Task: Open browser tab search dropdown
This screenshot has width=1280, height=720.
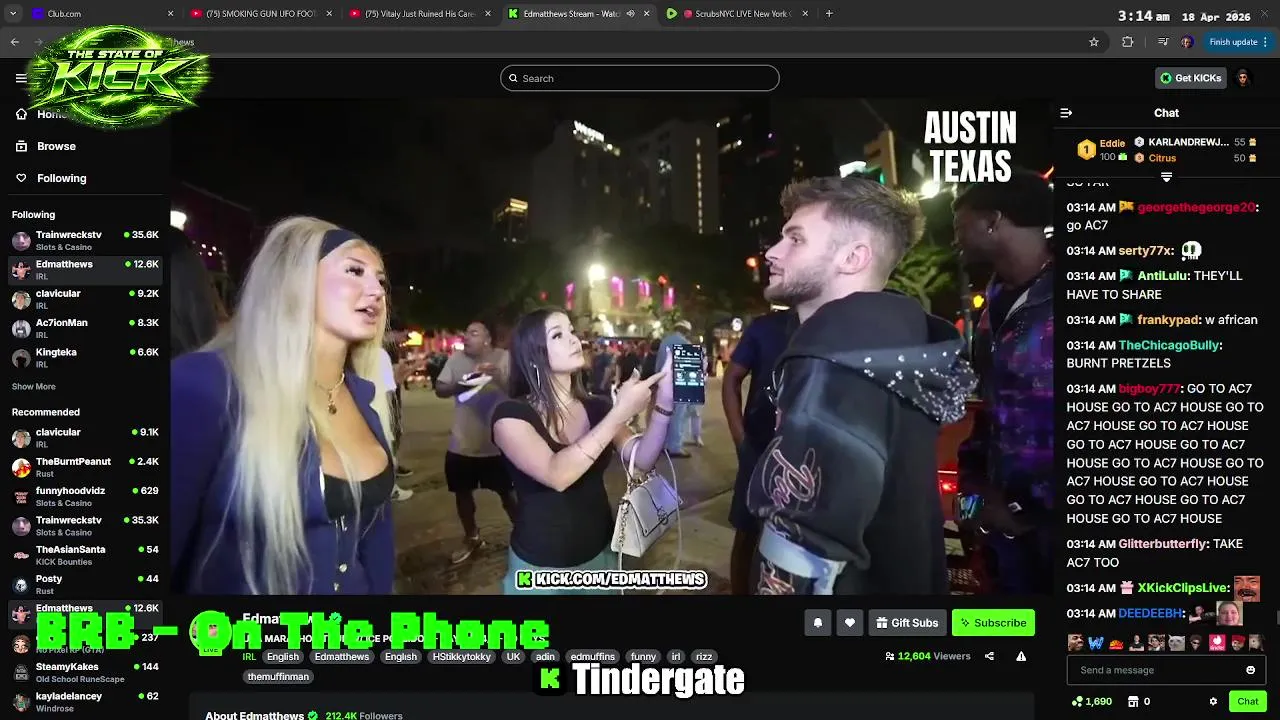Action: click(x=12, y=14)
